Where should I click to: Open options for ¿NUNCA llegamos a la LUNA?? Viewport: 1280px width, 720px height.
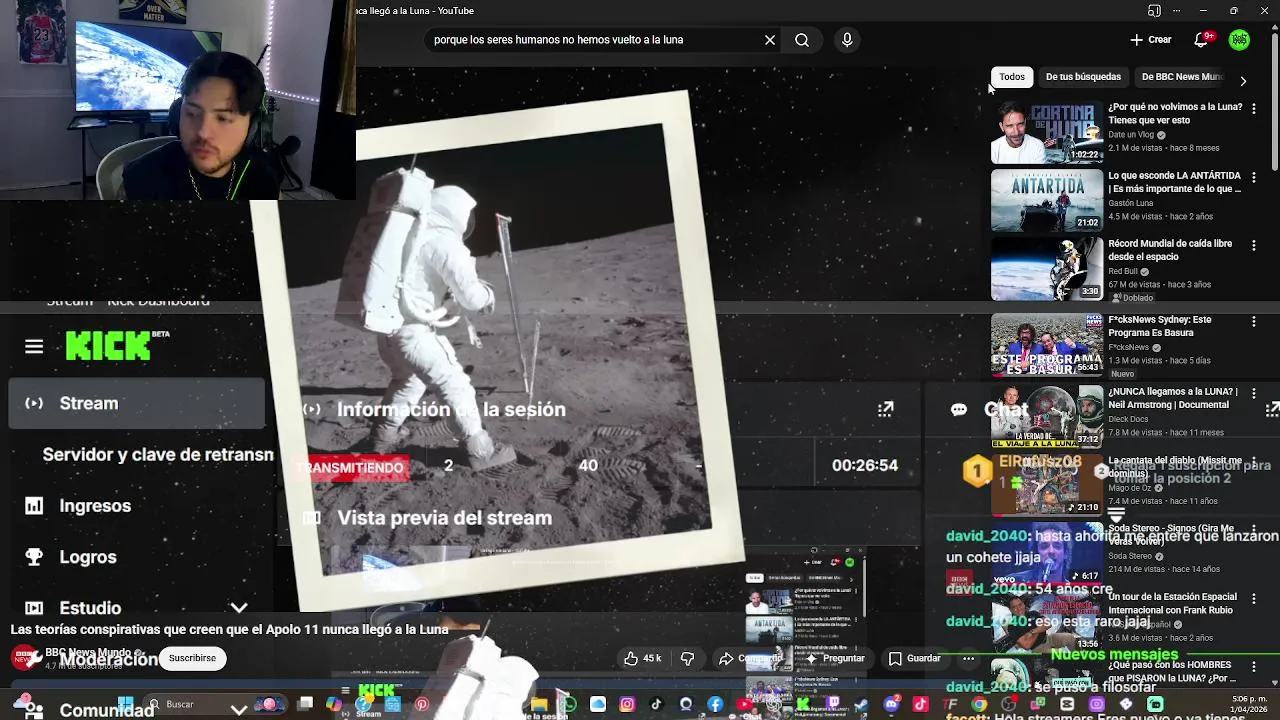coord(1254,393)
